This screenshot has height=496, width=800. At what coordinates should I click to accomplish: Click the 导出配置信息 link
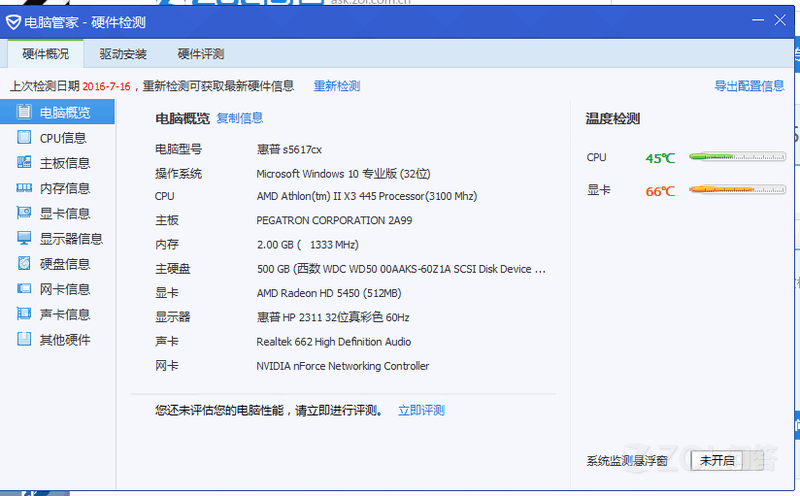click(749, 86)
